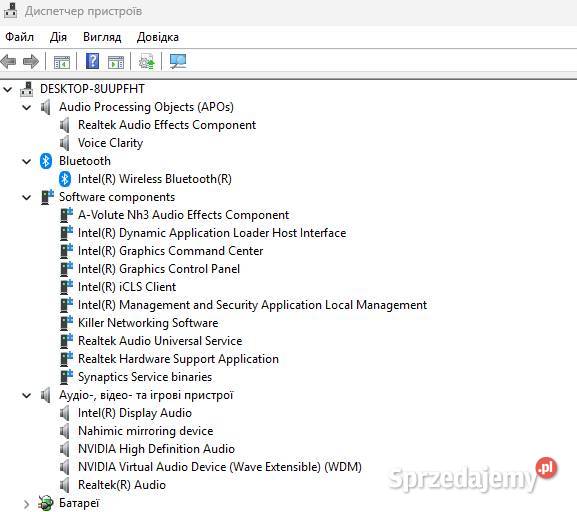Collapse the Software components category
Viewport: 577px width, 512px height.
[x=27, y=197]
